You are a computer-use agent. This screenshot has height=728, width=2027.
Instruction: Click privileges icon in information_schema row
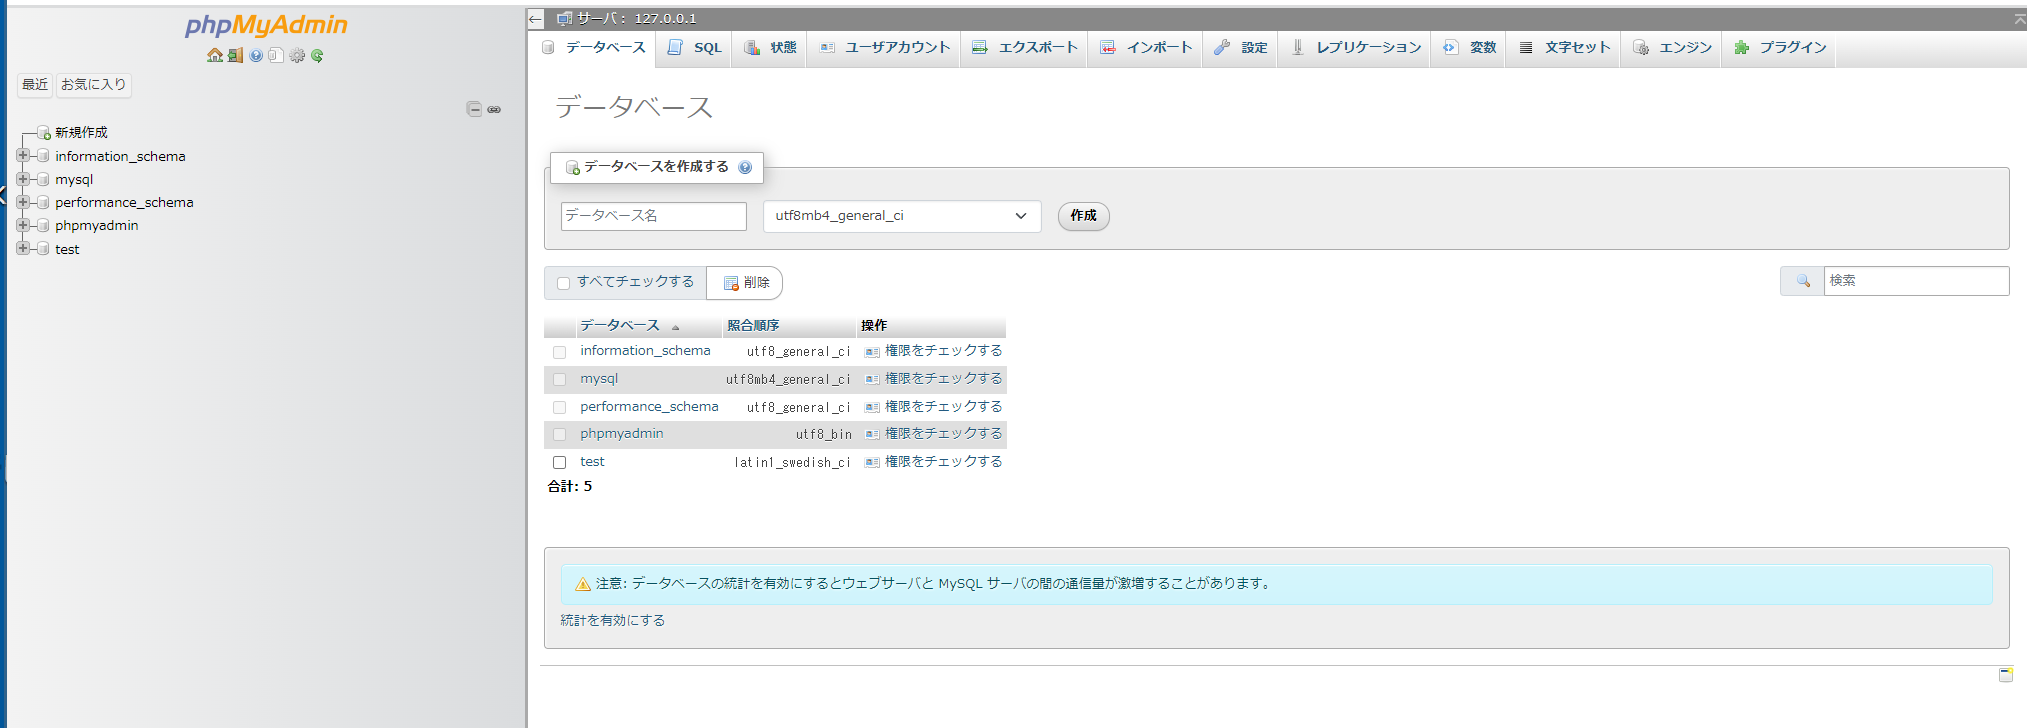point(872,352)
